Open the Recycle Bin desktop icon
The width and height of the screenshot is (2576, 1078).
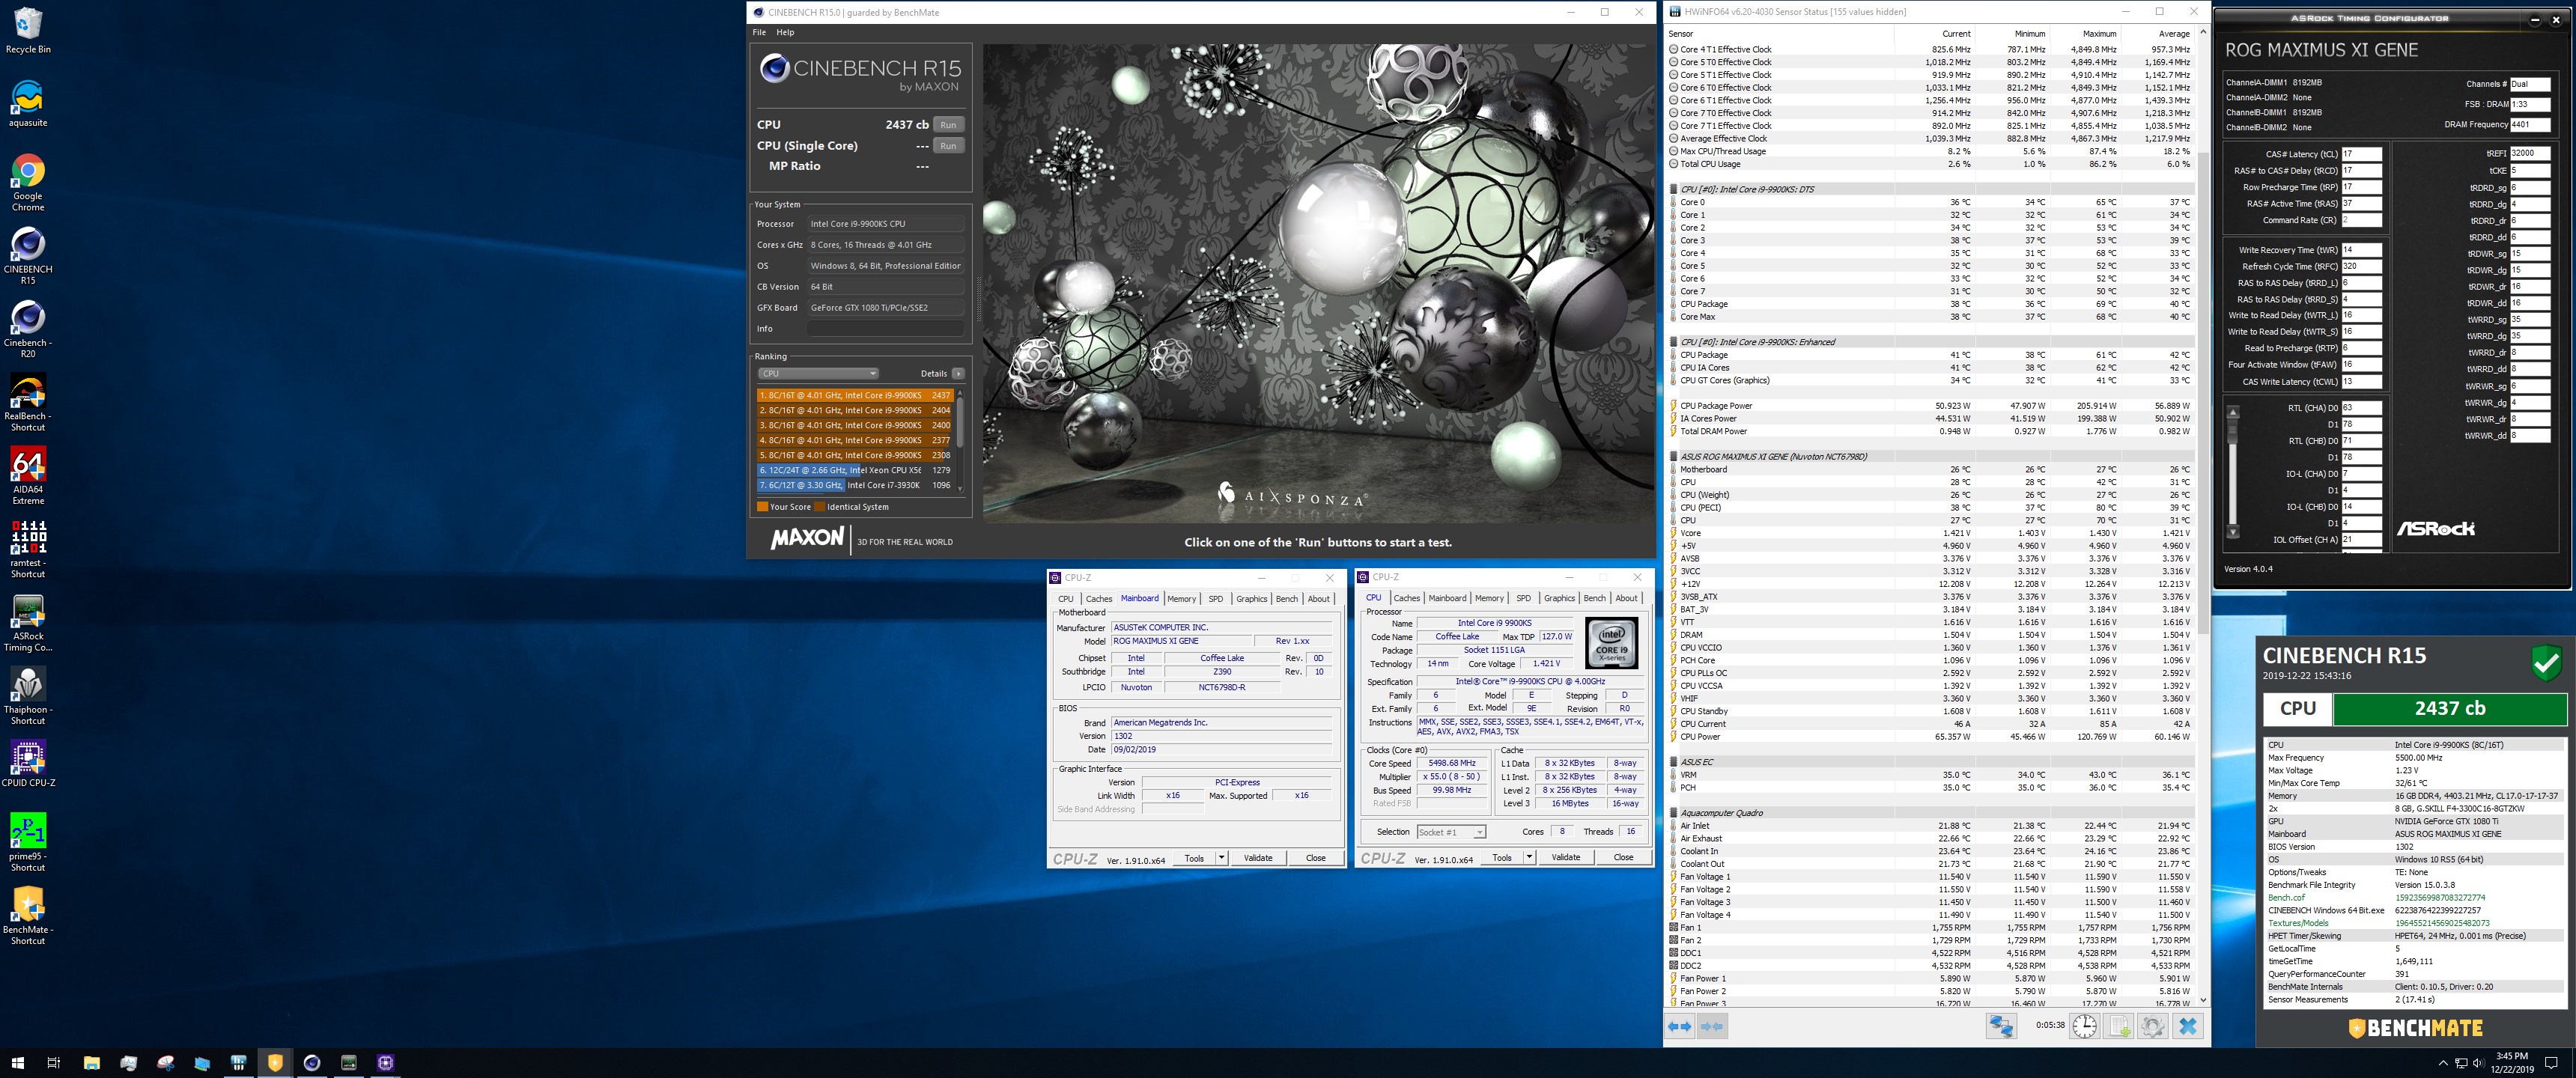(x=28, y=30)
